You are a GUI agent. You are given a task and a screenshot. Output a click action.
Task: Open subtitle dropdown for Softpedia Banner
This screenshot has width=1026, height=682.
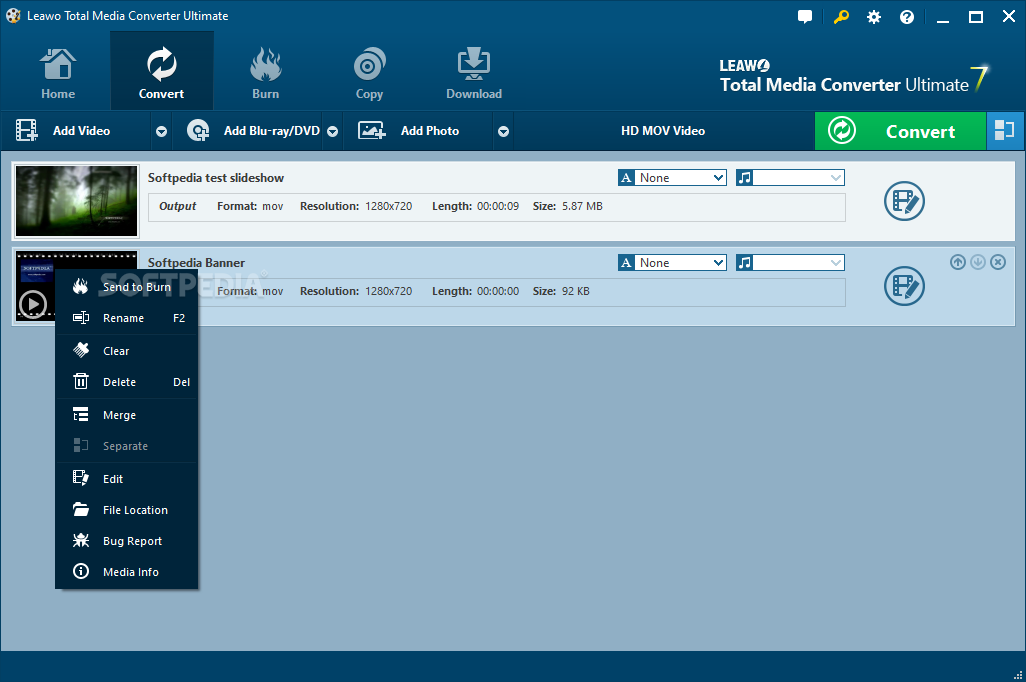click(672, 262)
